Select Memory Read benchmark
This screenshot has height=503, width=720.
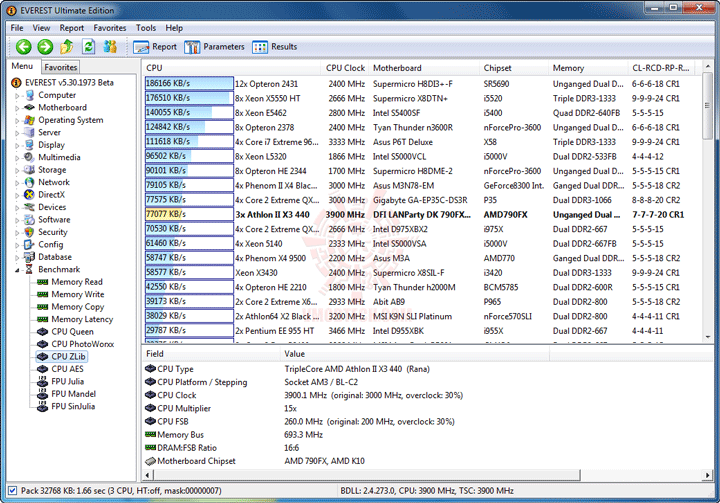click(77, 282)
